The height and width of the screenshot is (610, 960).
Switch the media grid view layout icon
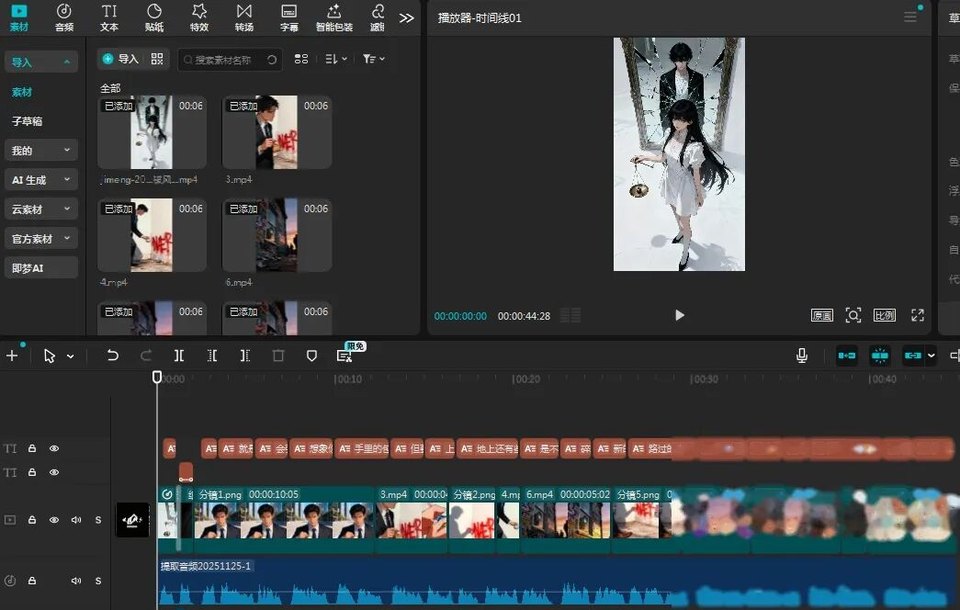[301, 59]
